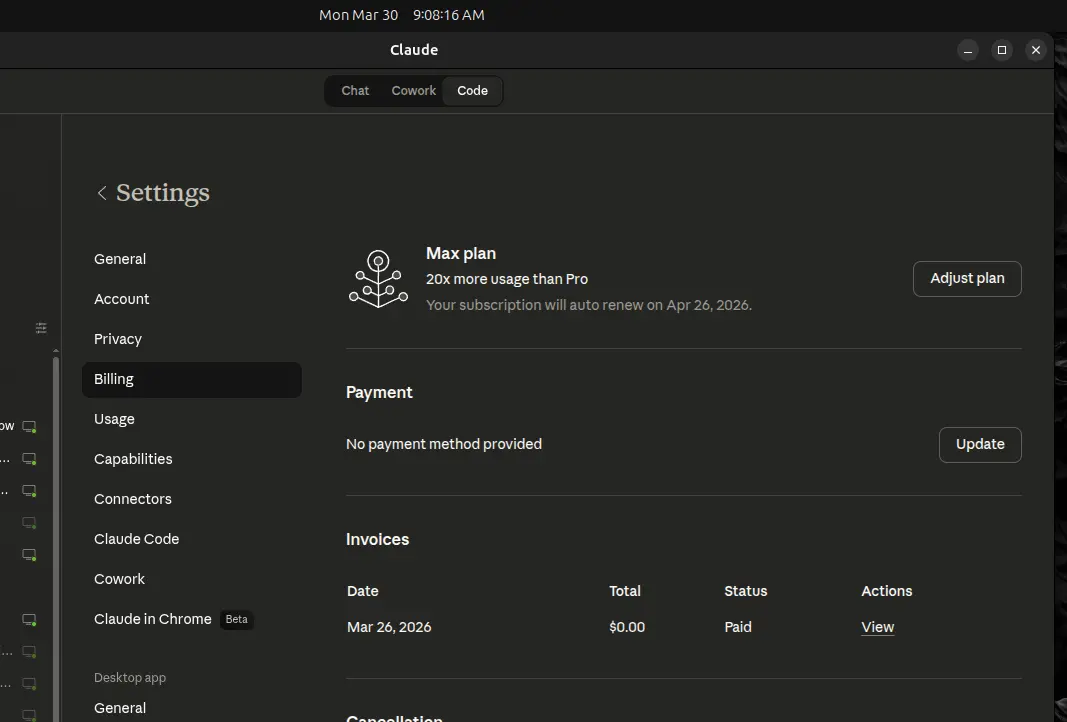Click the Mar 26, 2026 invoice date
Image resolution: width=1067 pixels, height=722 pixels.
[389, 627]
